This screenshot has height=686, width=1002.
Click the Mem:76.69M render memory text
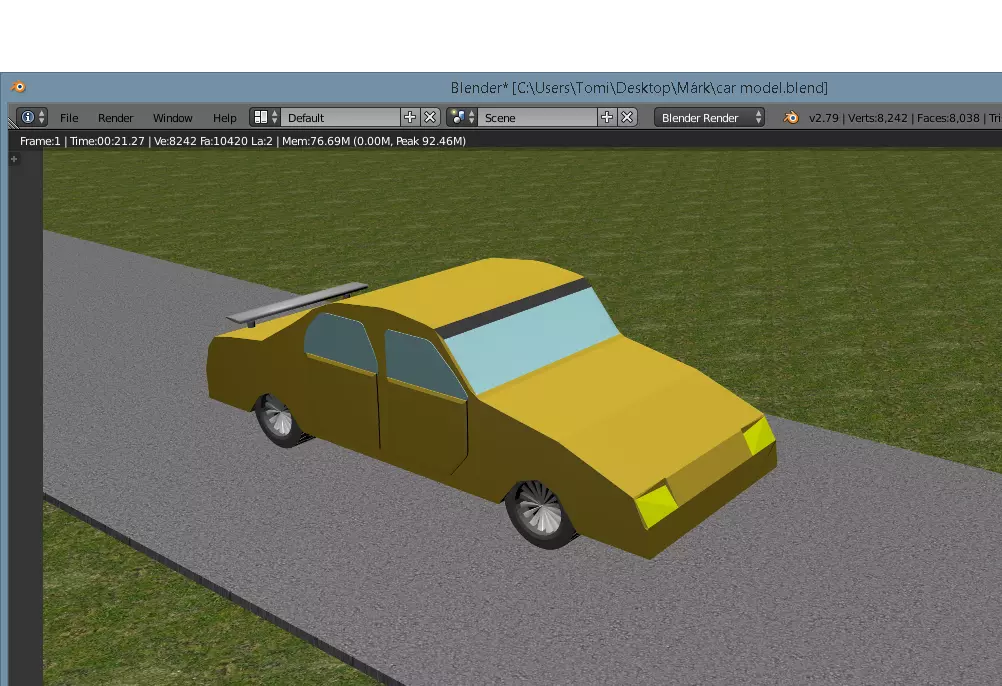[374, 141]
